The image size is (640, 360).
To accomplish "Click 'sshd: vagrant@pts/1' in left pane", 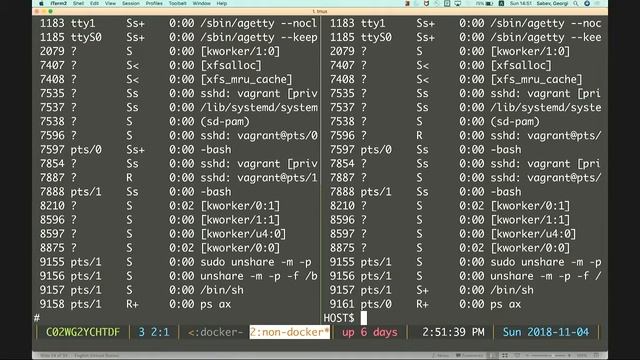I will pyautogui.click(x=259, y=178).
